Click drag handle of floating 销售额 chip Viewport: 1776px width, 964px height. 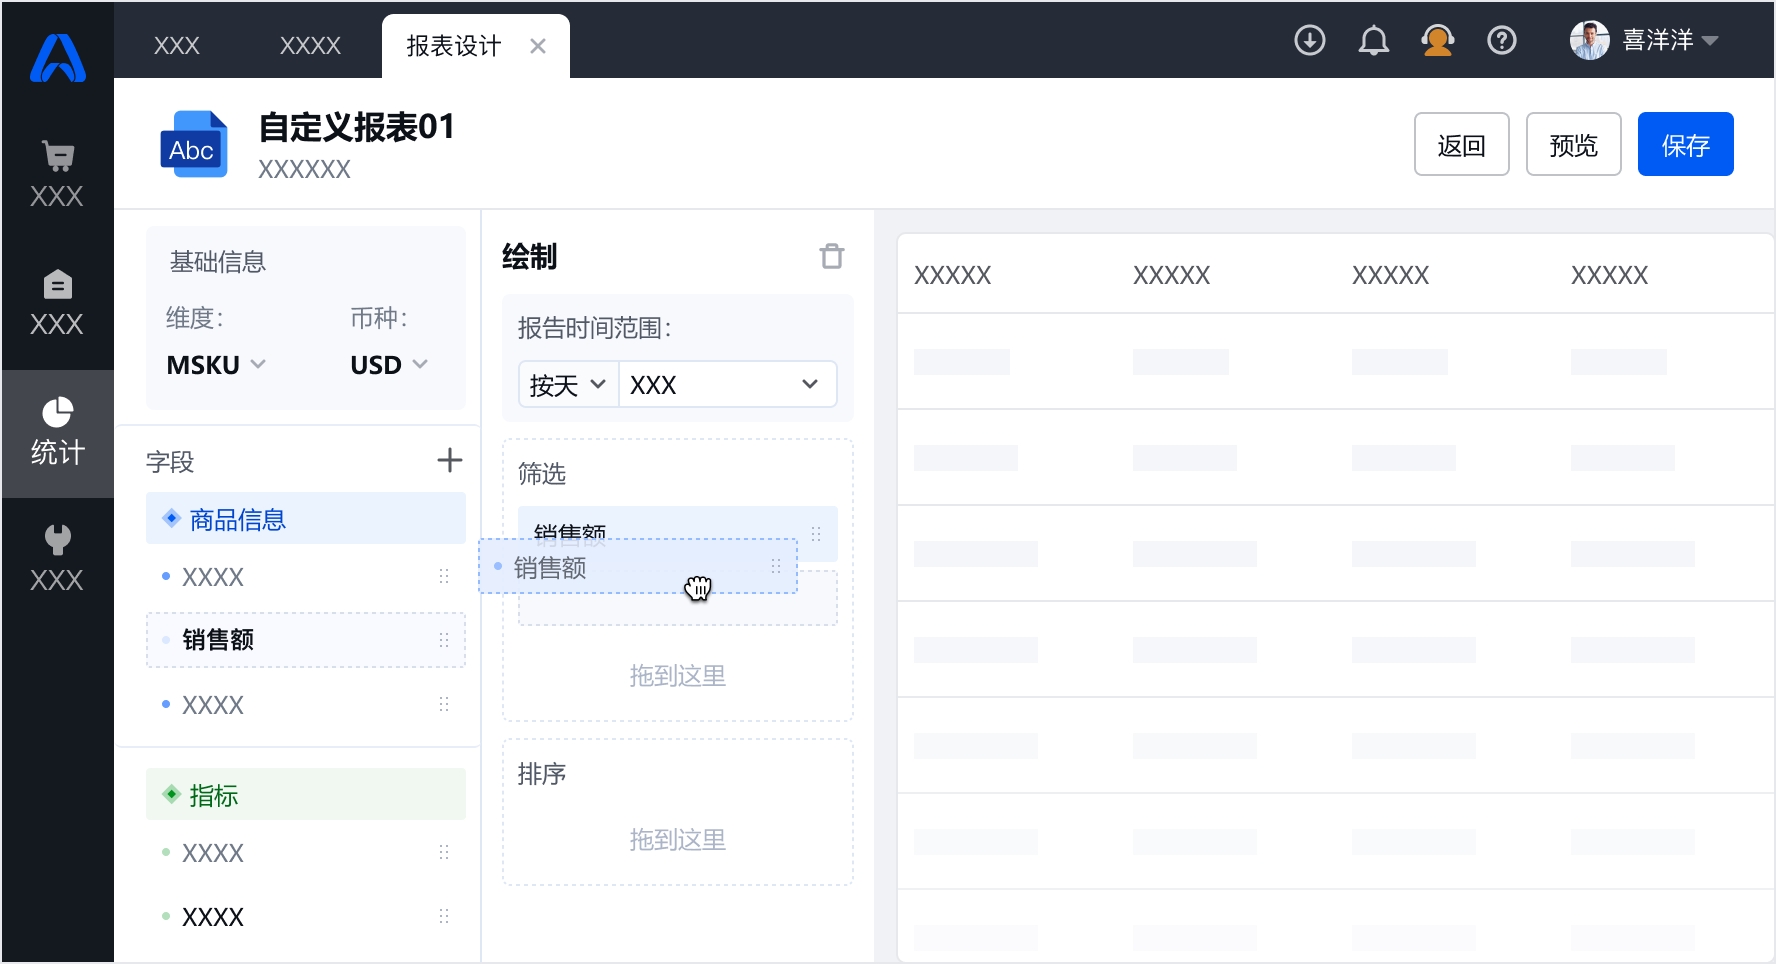[776, 566]
